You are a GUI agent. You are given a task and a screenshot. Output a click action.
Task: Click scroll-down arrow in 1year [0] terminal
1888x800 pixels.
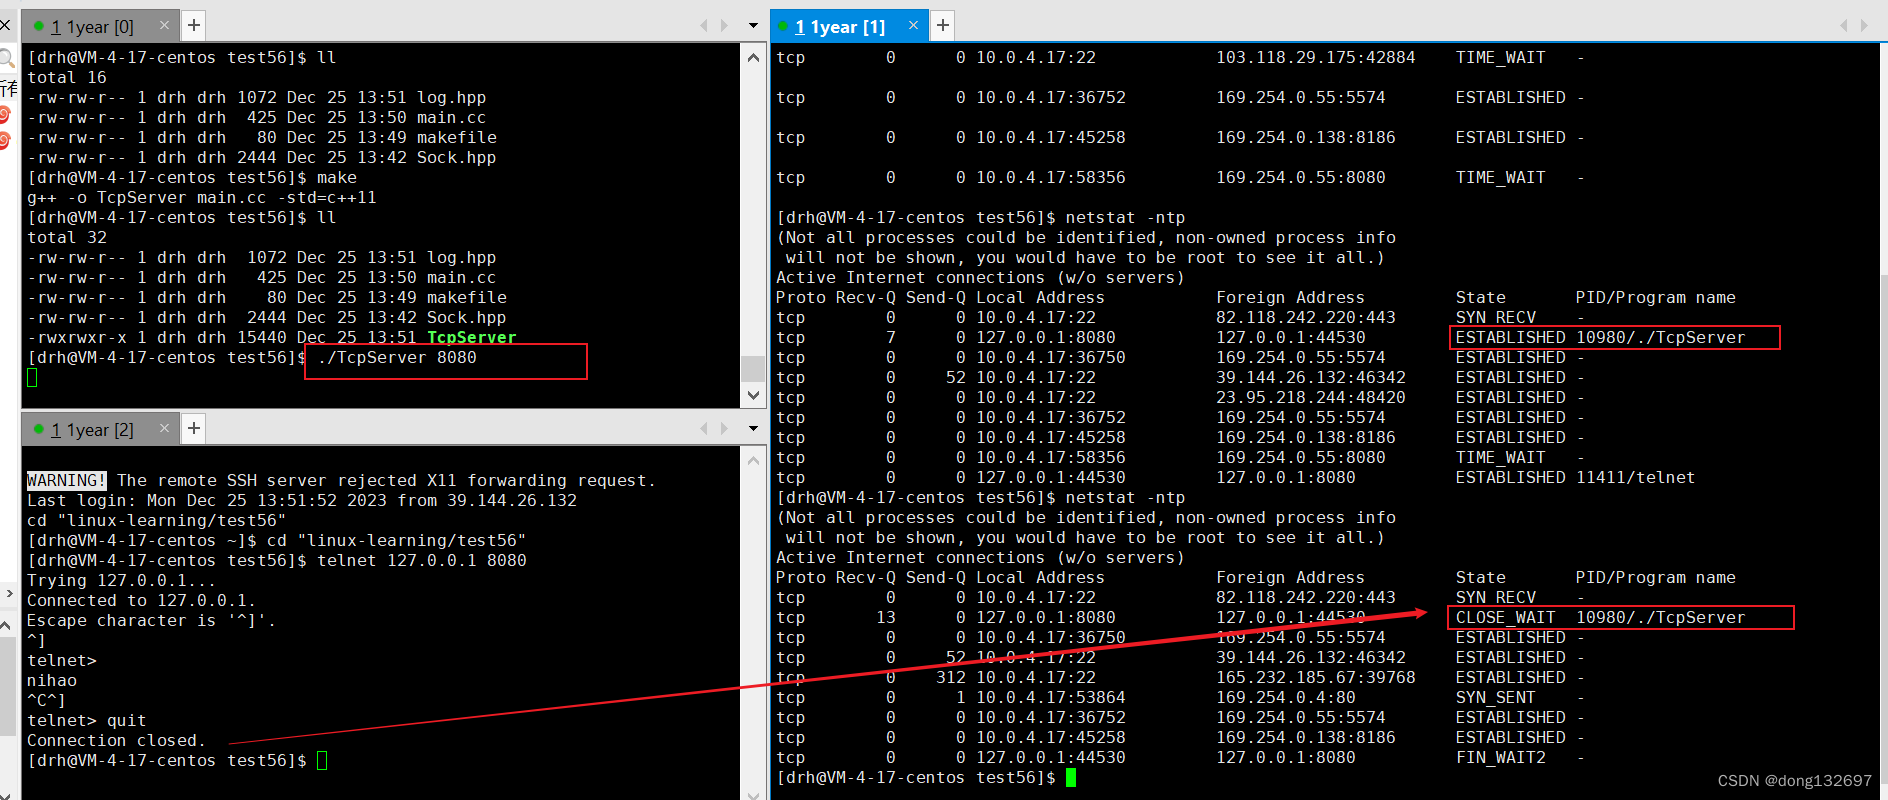coord(753,395)
